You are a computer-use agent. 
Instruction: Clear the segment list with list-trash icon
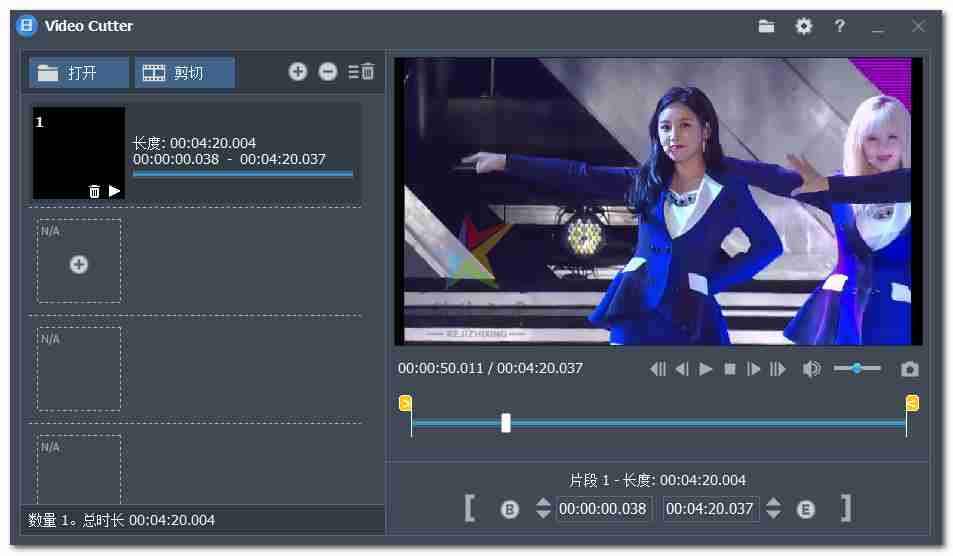(x=361, y=72)
